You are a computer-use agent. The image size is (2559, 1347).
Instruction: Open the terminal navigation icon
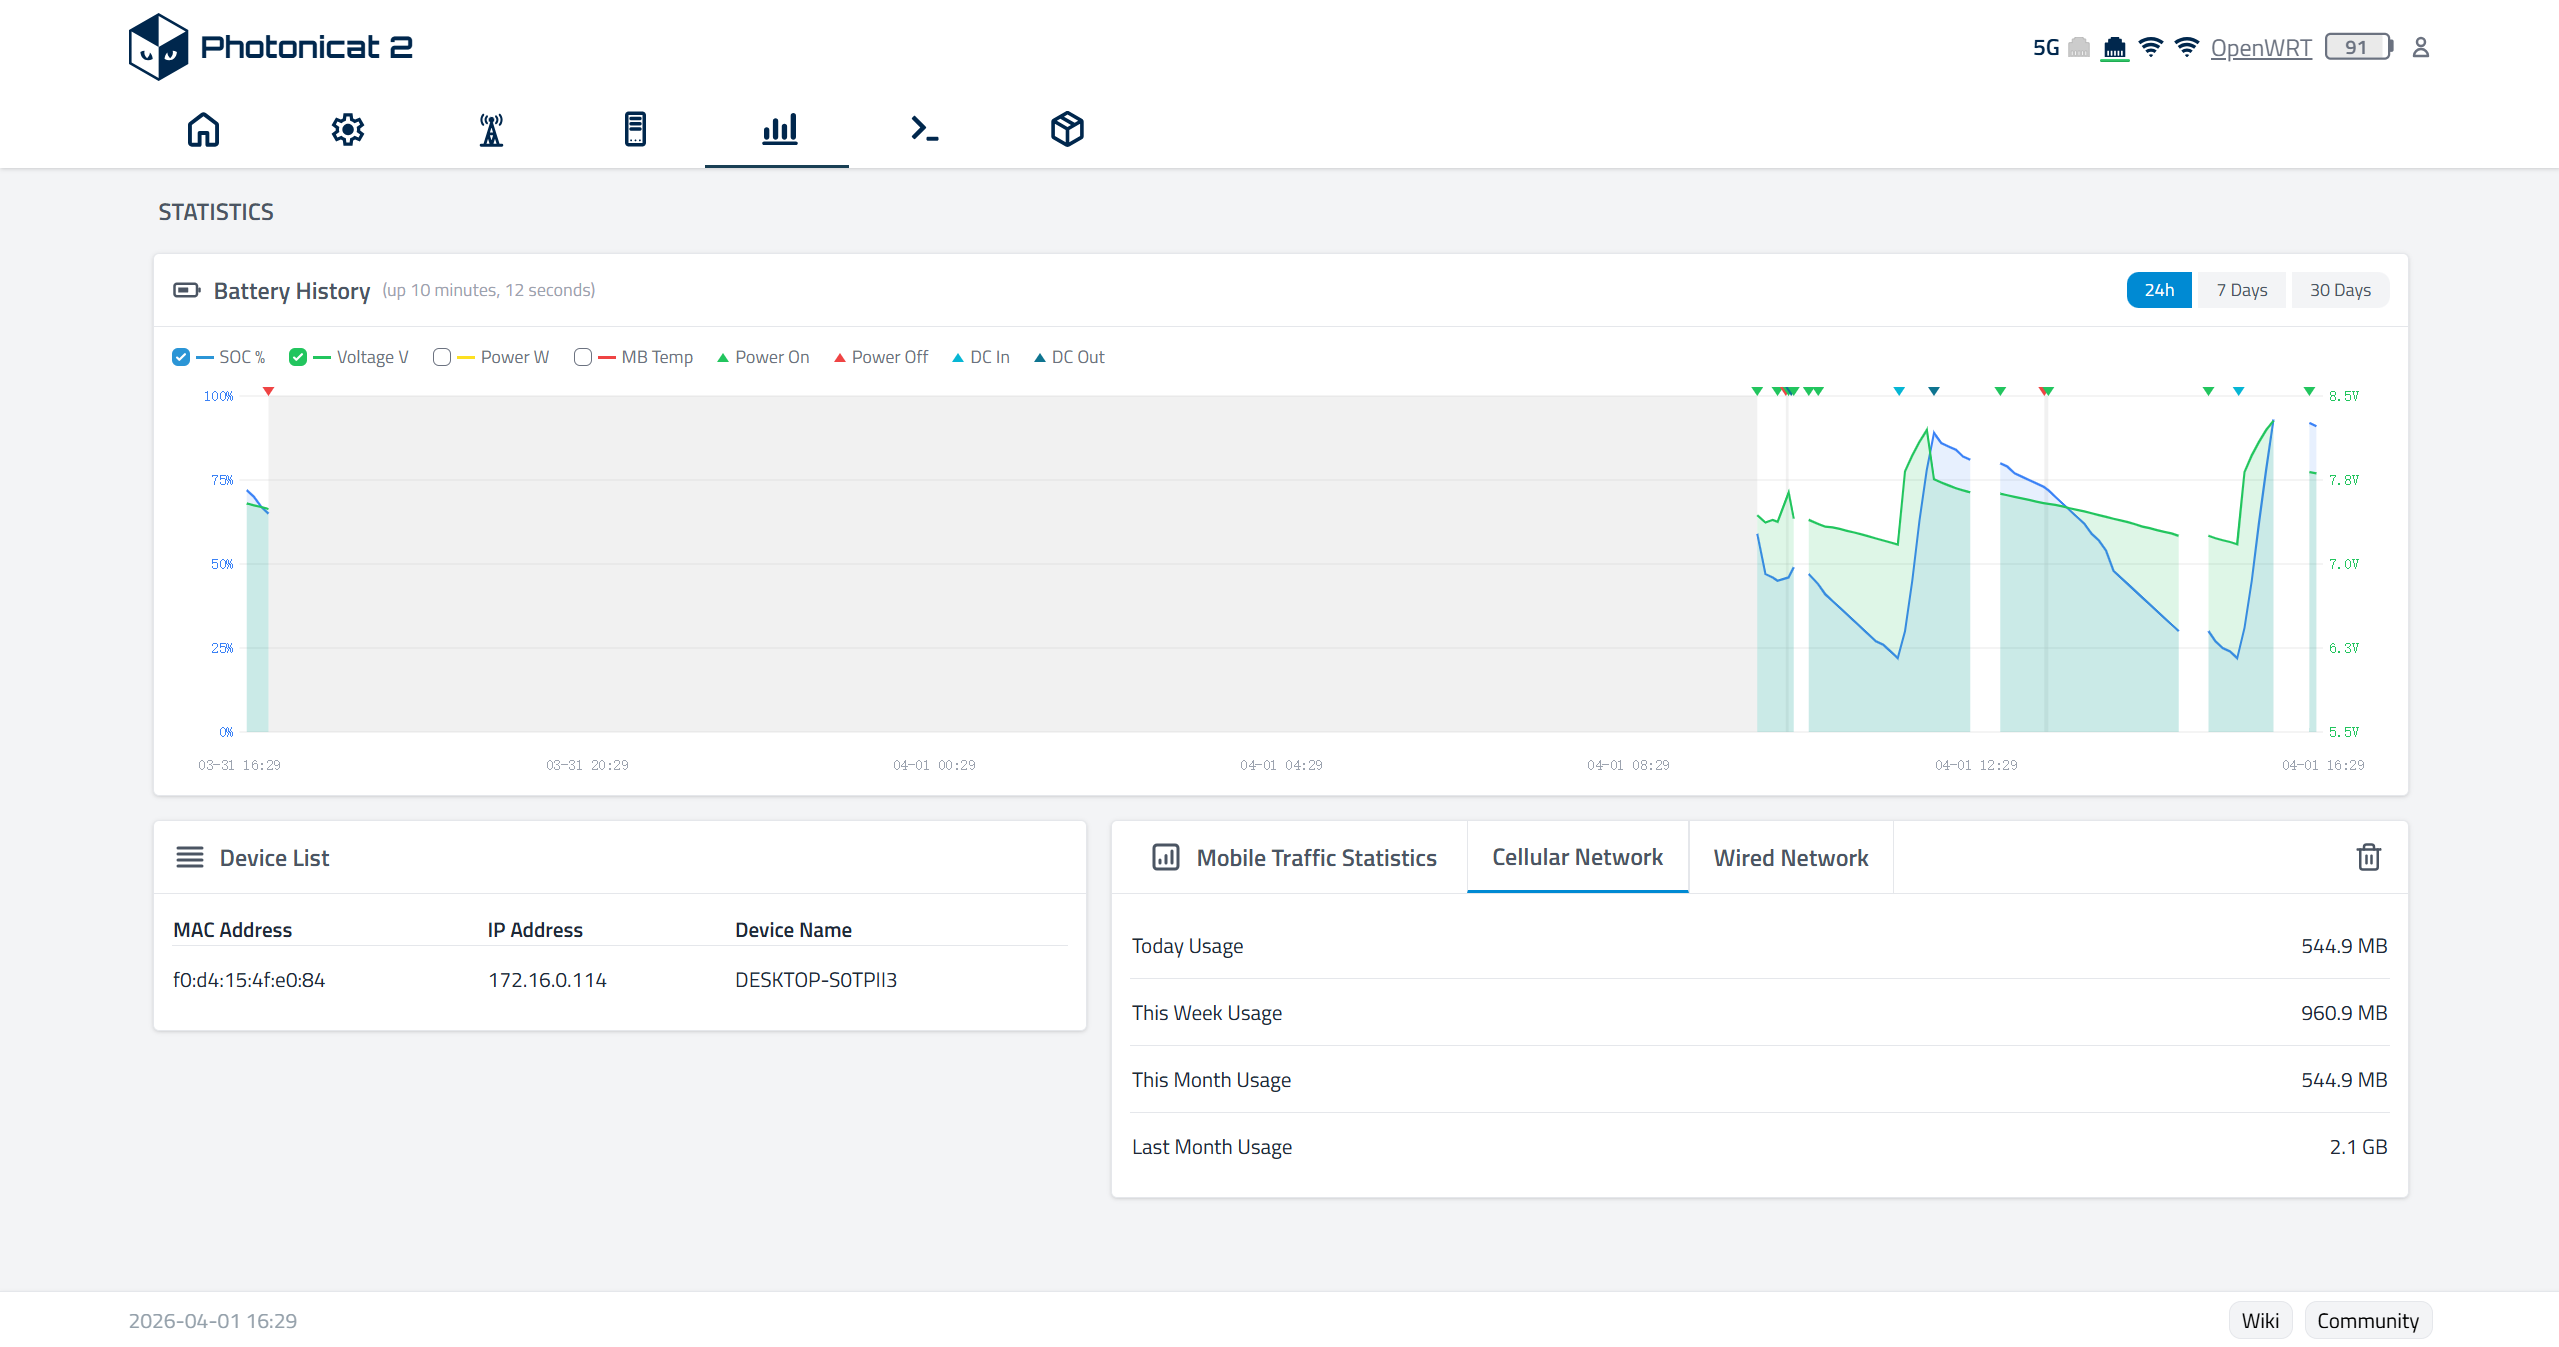(921, 129)
